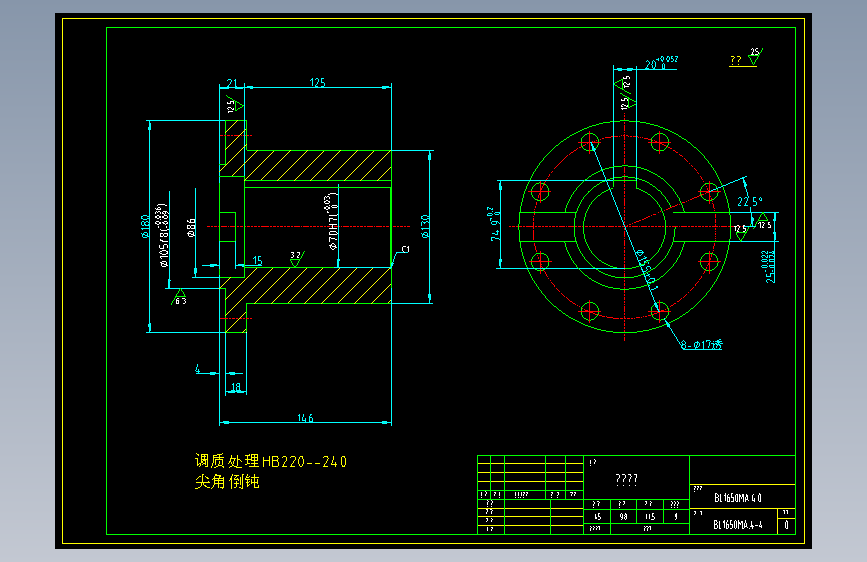This screenshot has width=867, height=562.
Task: Select the BL1650MA.4.0 title block text
Action: (x=738, y=498)
